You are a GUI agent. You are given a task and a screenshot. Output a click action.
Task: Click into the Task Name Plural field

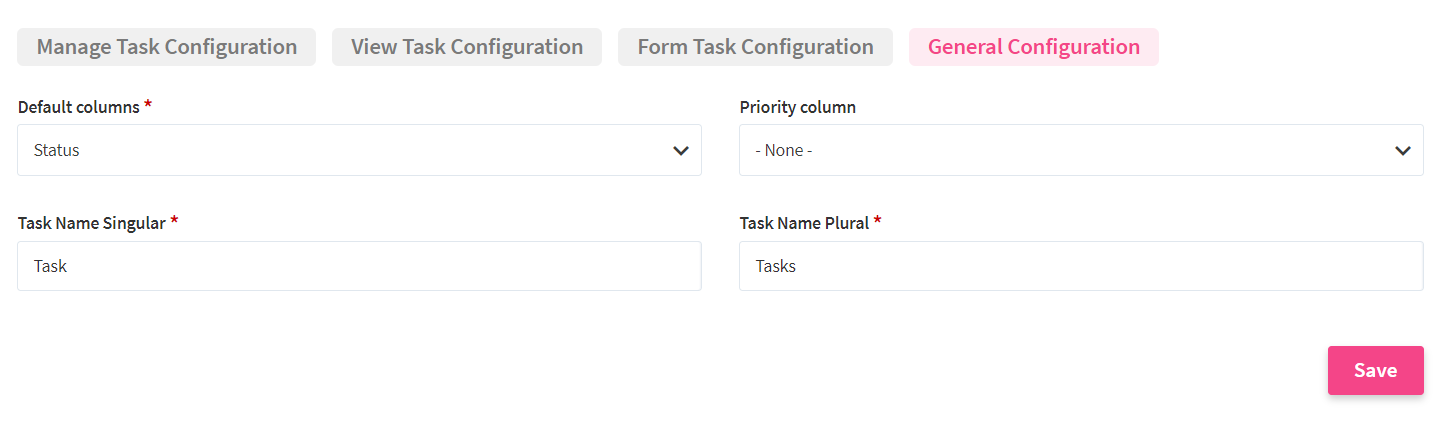click(x=1081, y=266)
